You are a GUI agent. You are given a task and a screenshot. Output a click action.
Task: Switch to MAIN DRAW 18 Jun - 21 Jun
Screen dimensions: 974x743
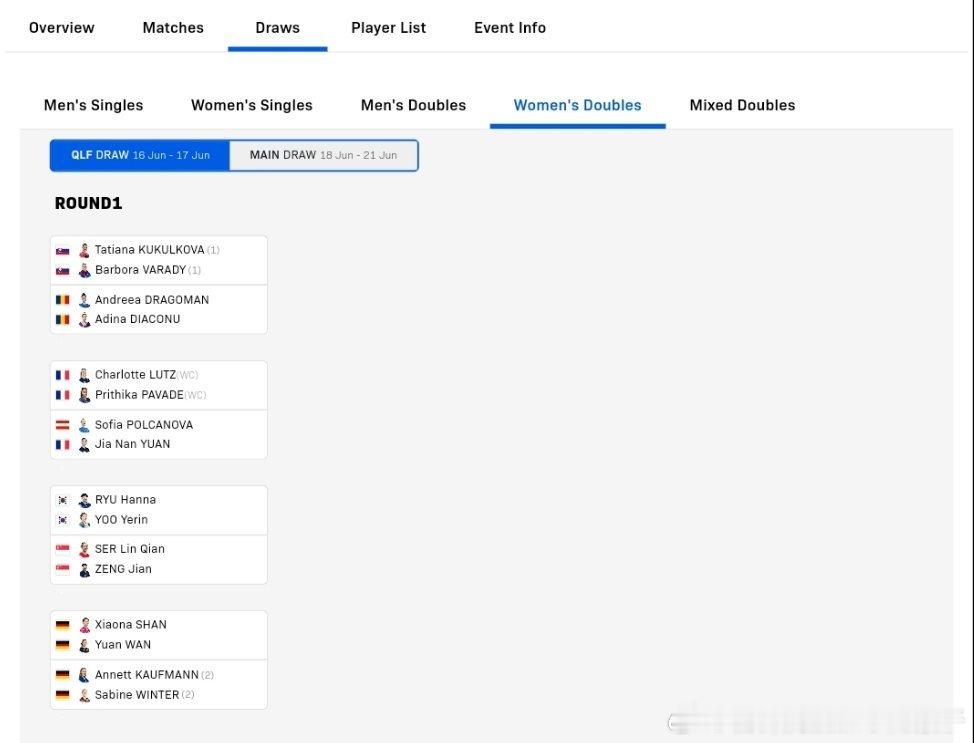[x=324, y=155]
